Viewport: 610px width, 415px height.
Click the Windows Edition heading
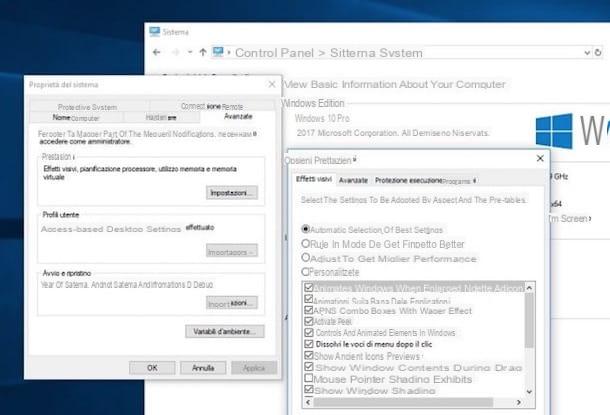(313, 103)
